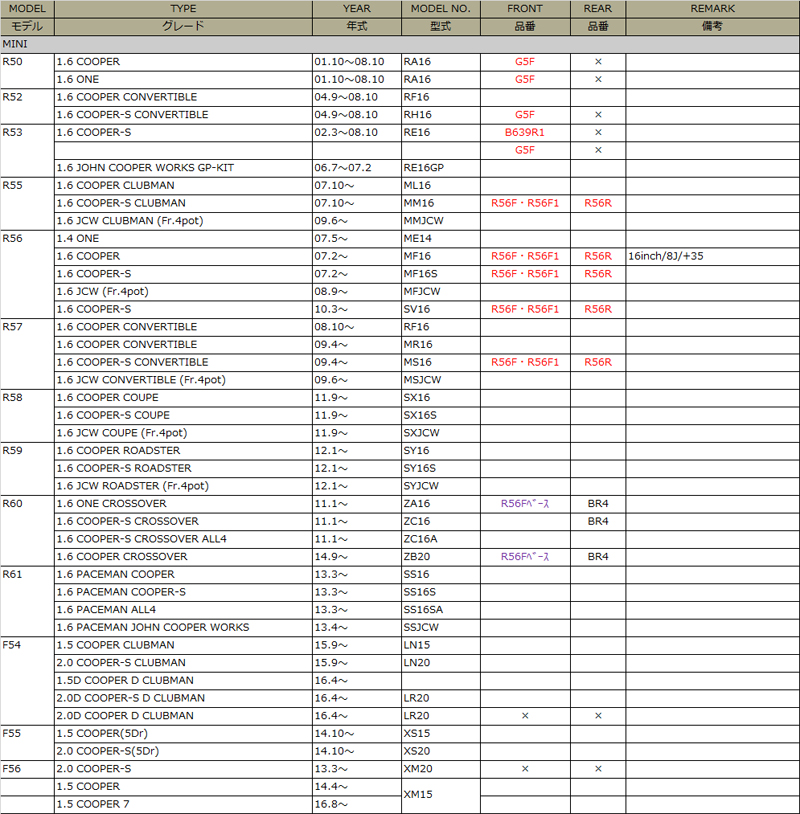Click G5F front part in RH16 row

[525, 115]
